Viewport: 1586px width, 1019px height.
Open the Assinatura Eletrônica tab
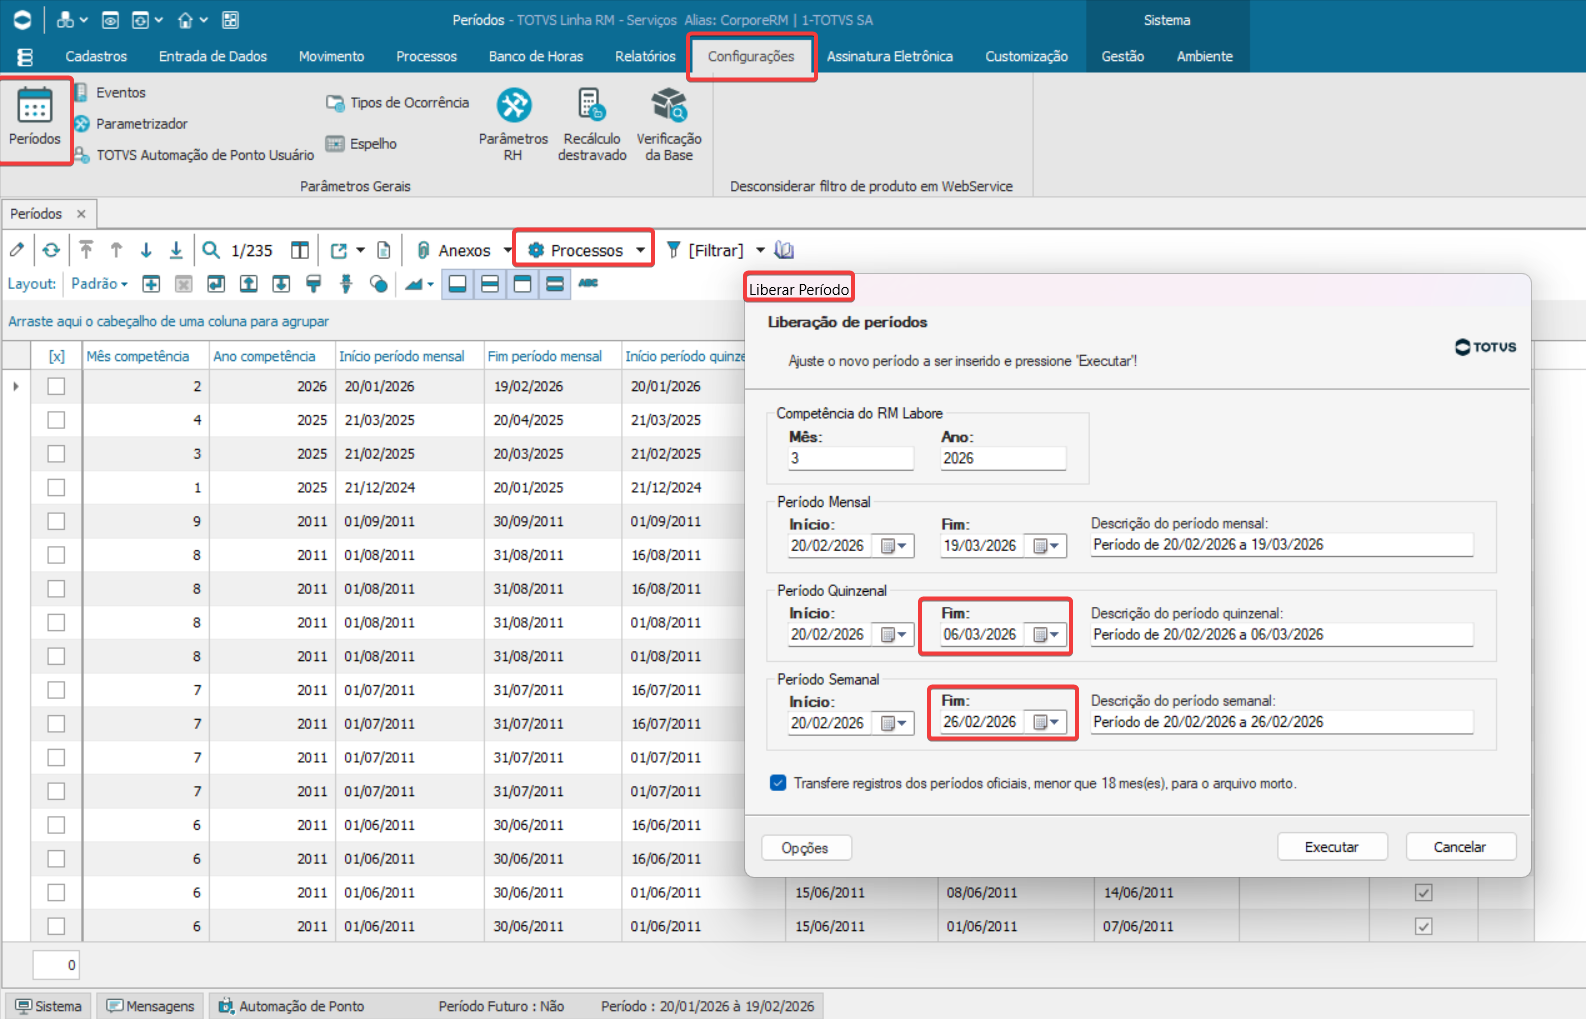[x=890, y=56]
